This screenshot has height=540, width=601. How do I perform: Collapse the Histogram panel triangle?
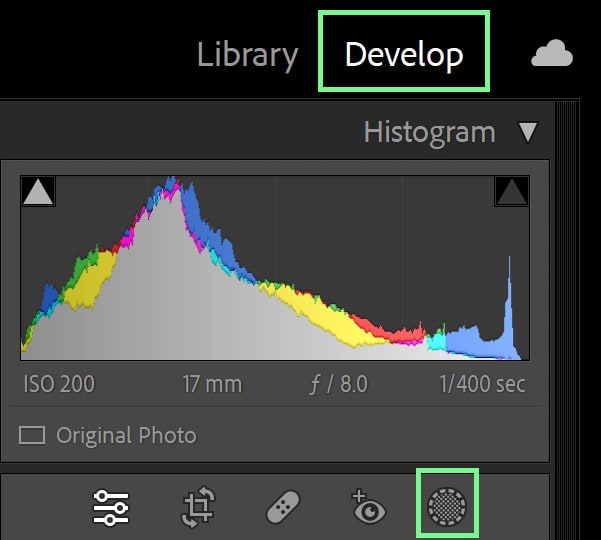pos(528,133)
